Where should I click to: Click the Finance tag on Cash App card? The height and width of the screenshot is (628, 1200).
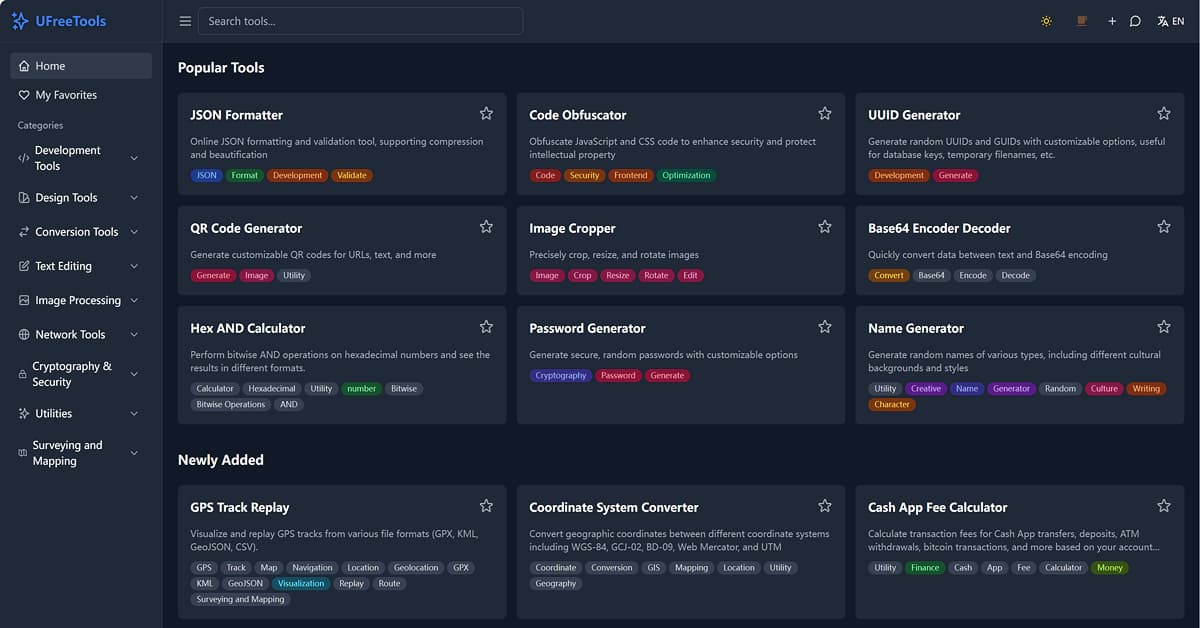click(925, 567)
